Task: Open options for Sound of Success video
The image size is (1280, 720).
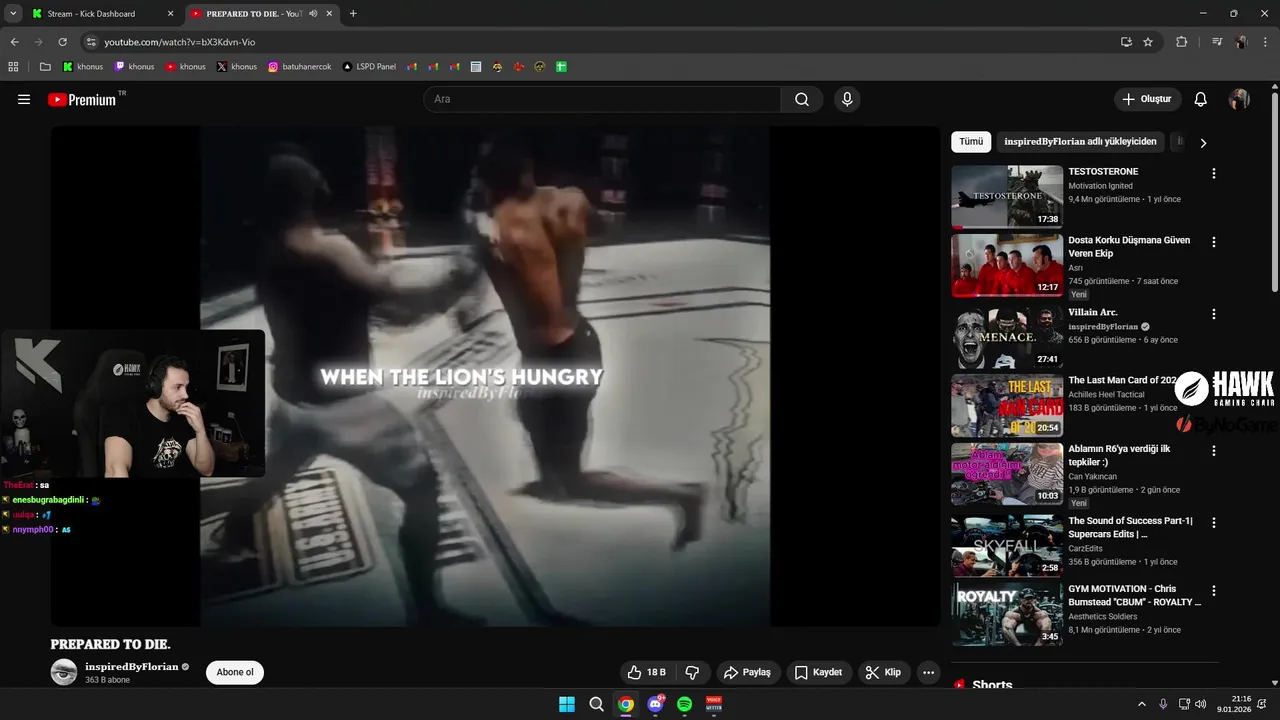Action: (x=1214, y=523)
